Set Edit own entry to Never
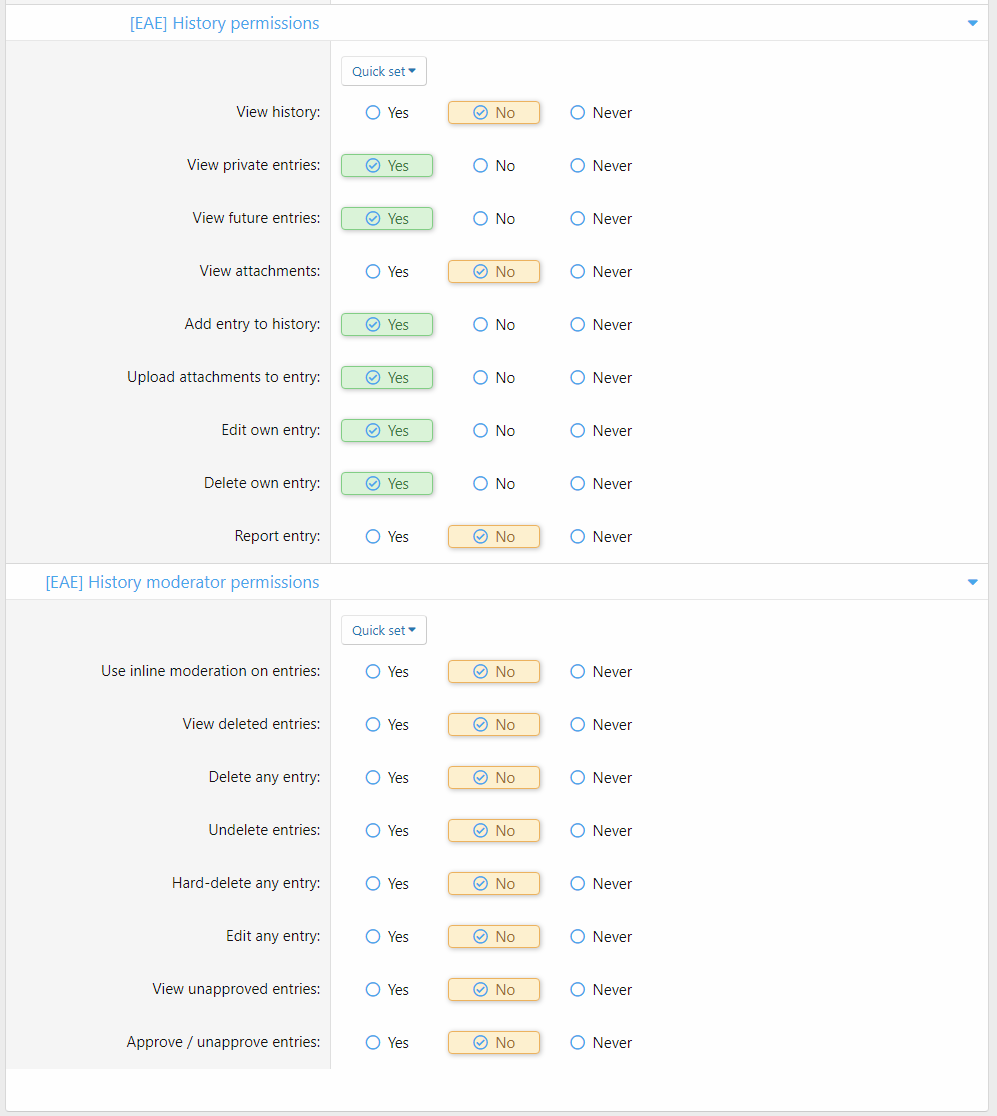The width and height of the screenshot is (997, 1116). click(578, 431)
